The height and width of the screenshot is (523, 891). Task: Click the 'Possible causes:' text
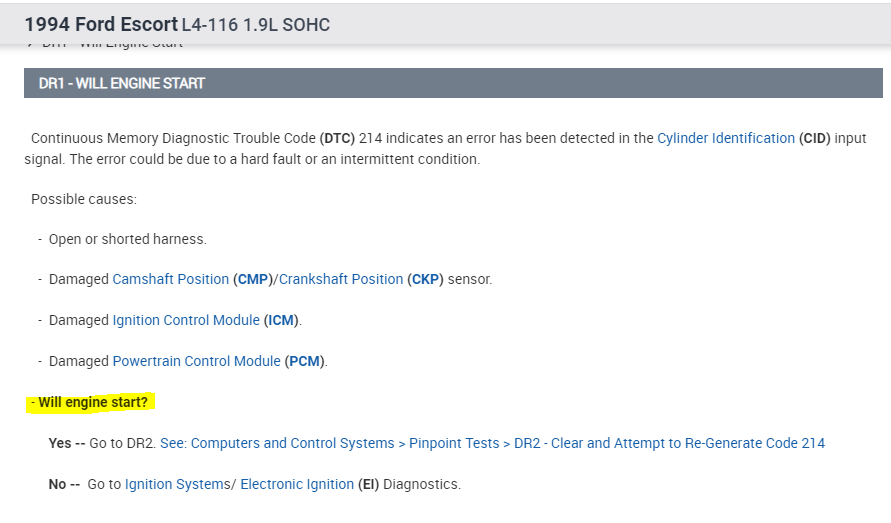click(x=84, y=199)
